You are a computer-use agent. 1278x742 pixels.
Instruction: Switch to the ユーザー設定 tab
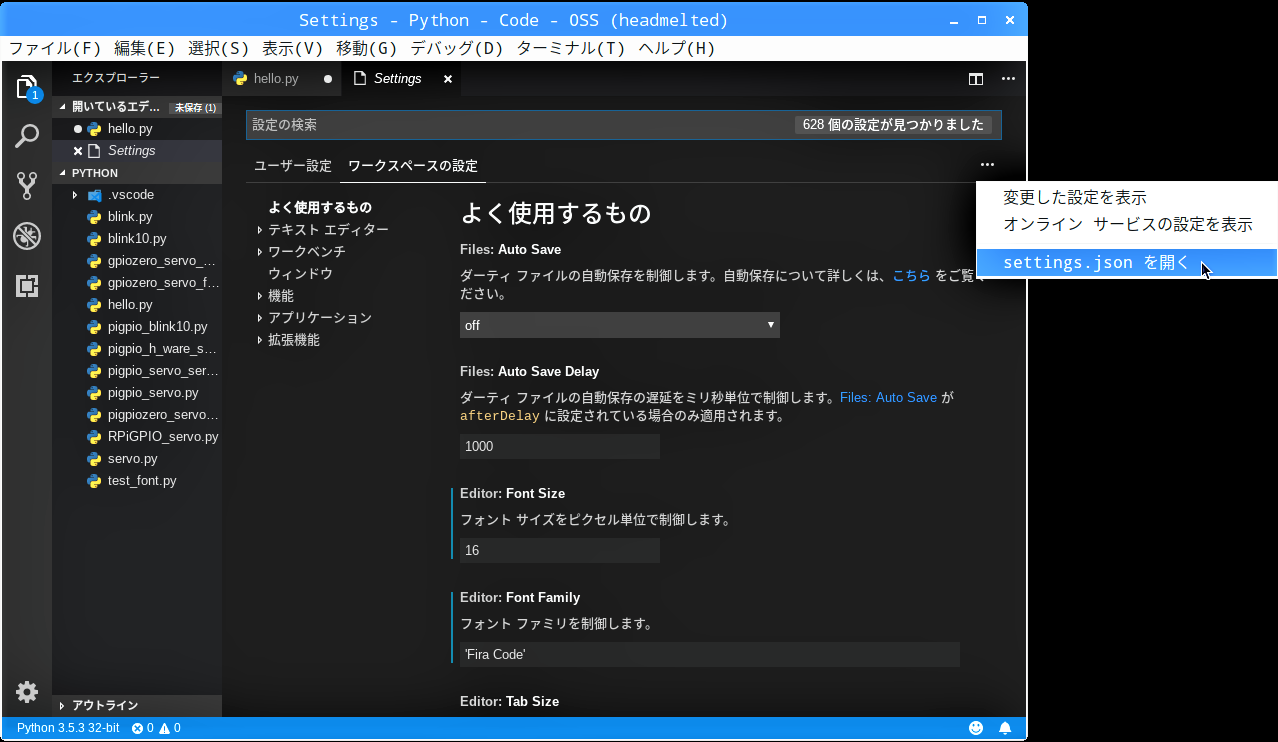(x=292, y=166)
